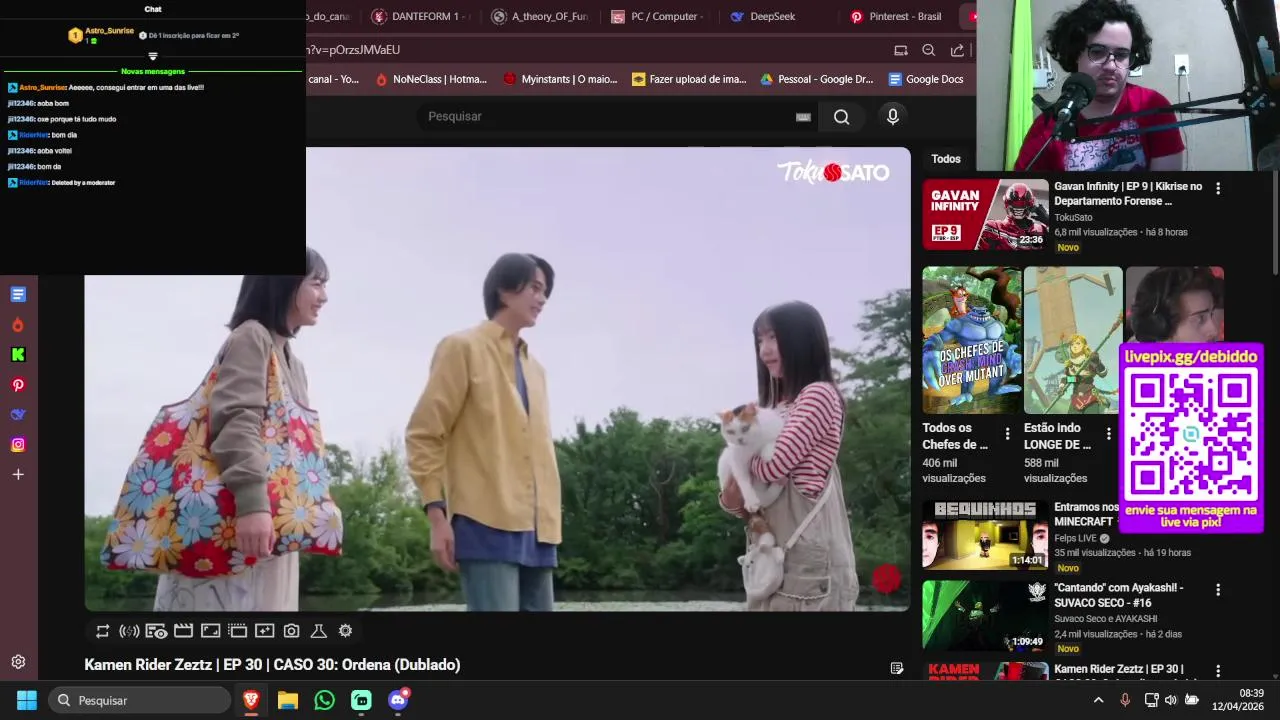
Task: Open the Pessoal - Google Drive bookmark
Action: [x=817, y=79]
